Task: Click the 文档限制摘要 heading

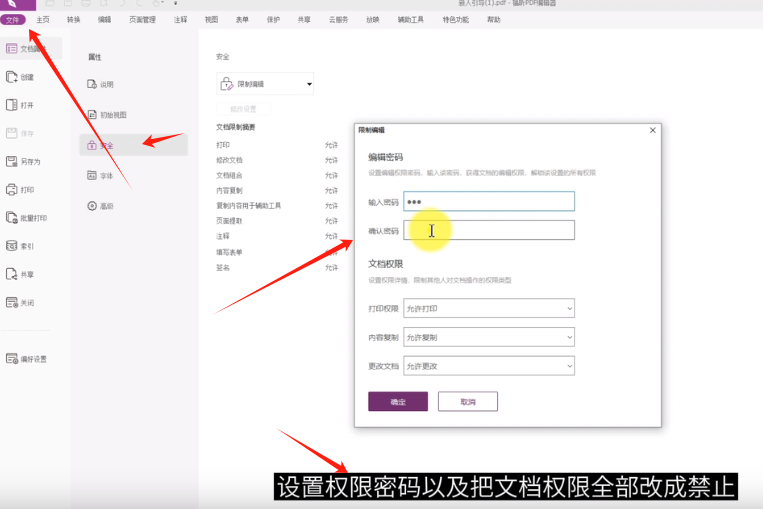Action: coord(236,127)
